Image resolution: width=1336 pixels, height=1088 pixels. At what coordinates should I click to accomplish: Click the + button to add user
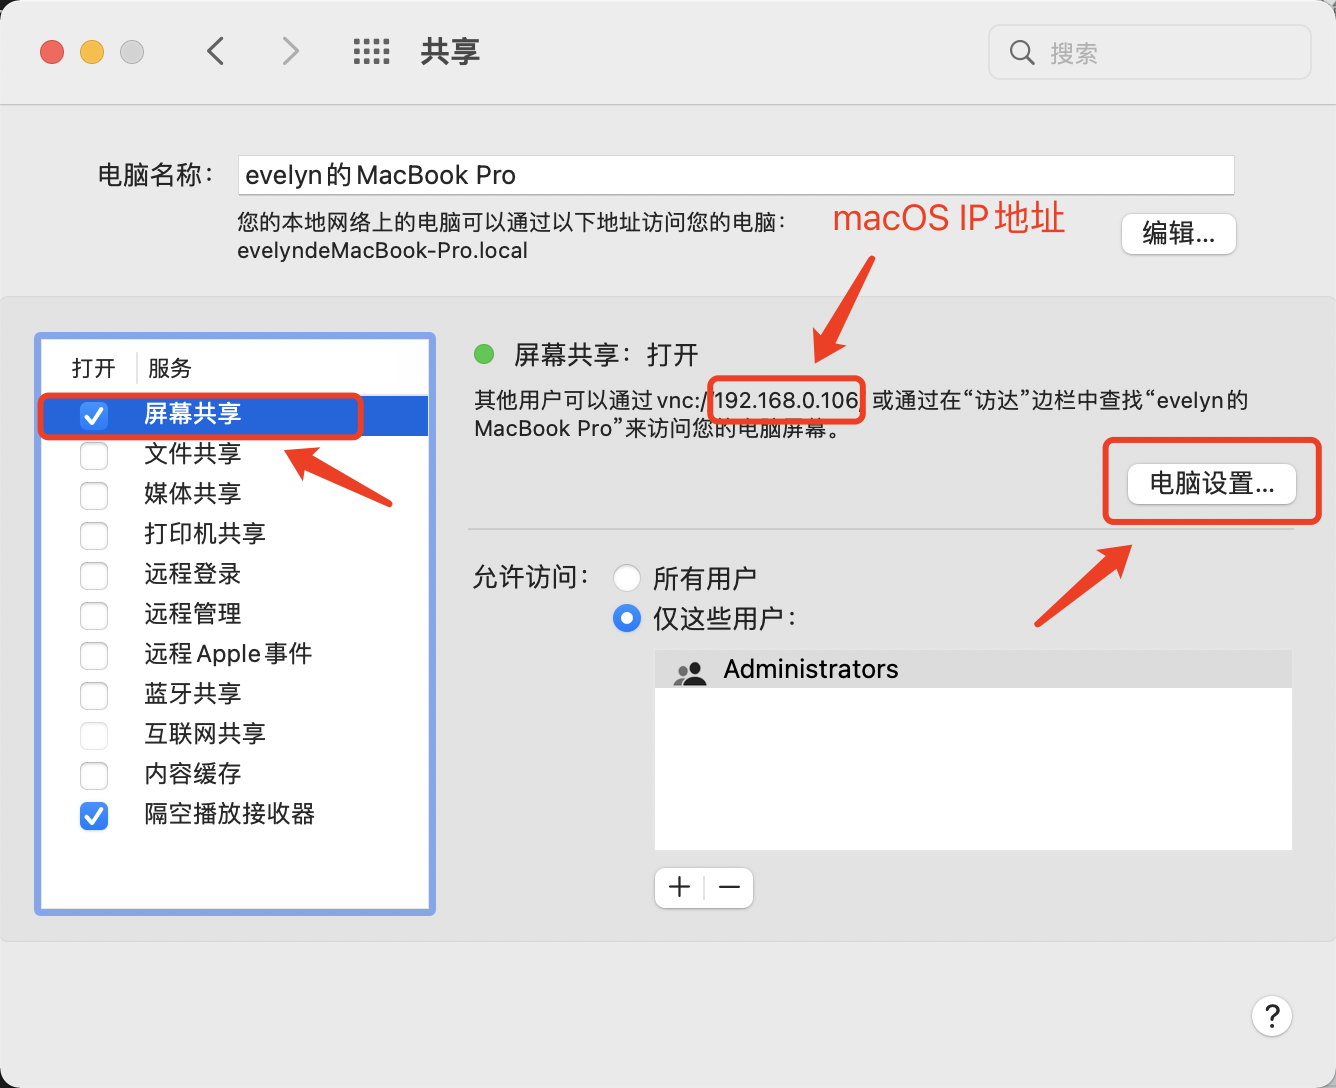click(679, 888)
